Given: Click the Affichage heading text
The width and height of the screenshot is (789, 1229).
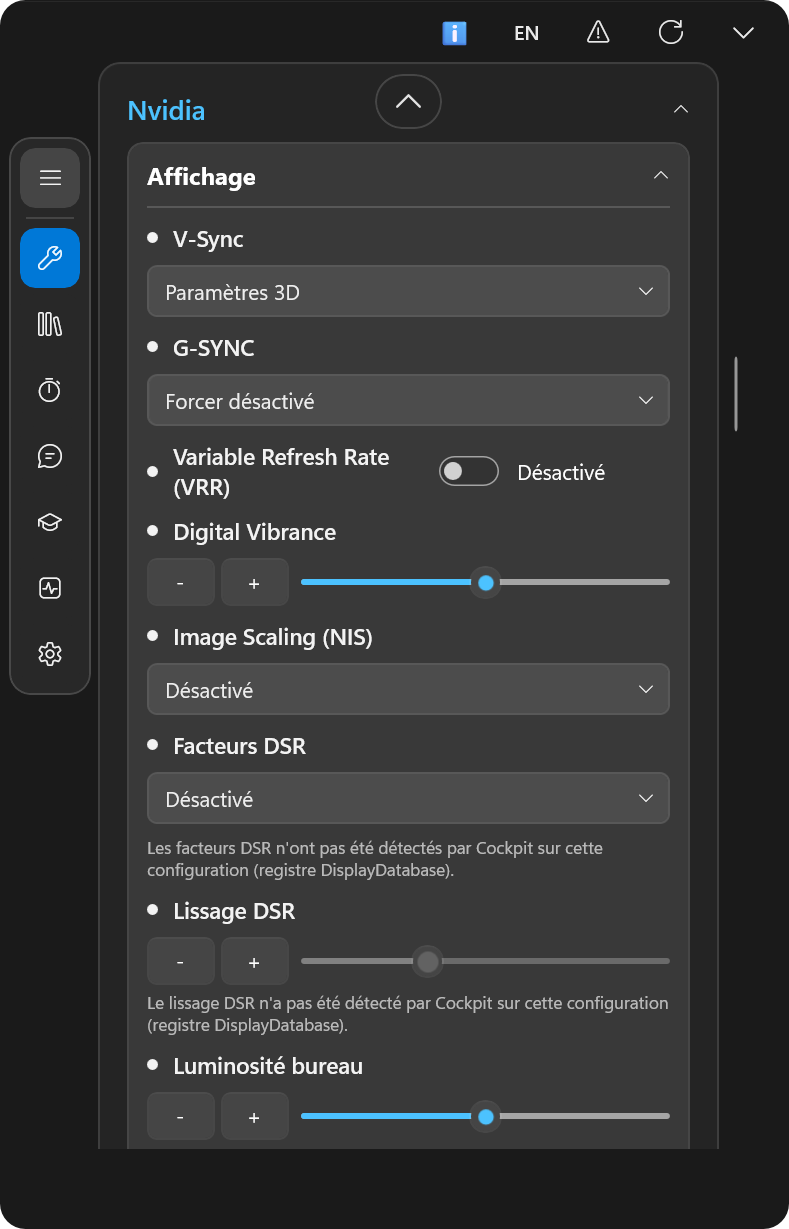Looking at the screenshot, I should pyautogui.click(x=201, y=177).
